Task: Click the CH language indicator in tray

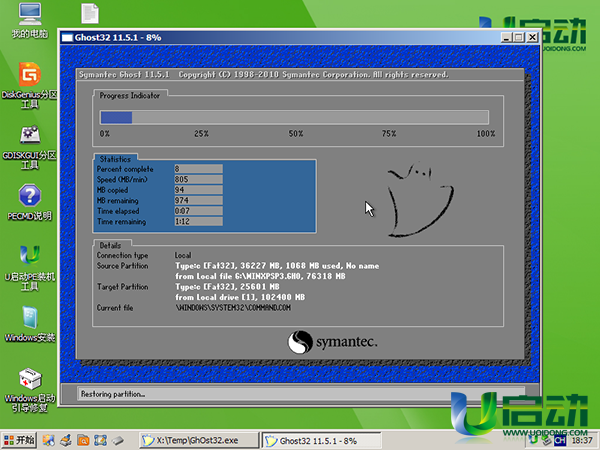Action: 561,440
